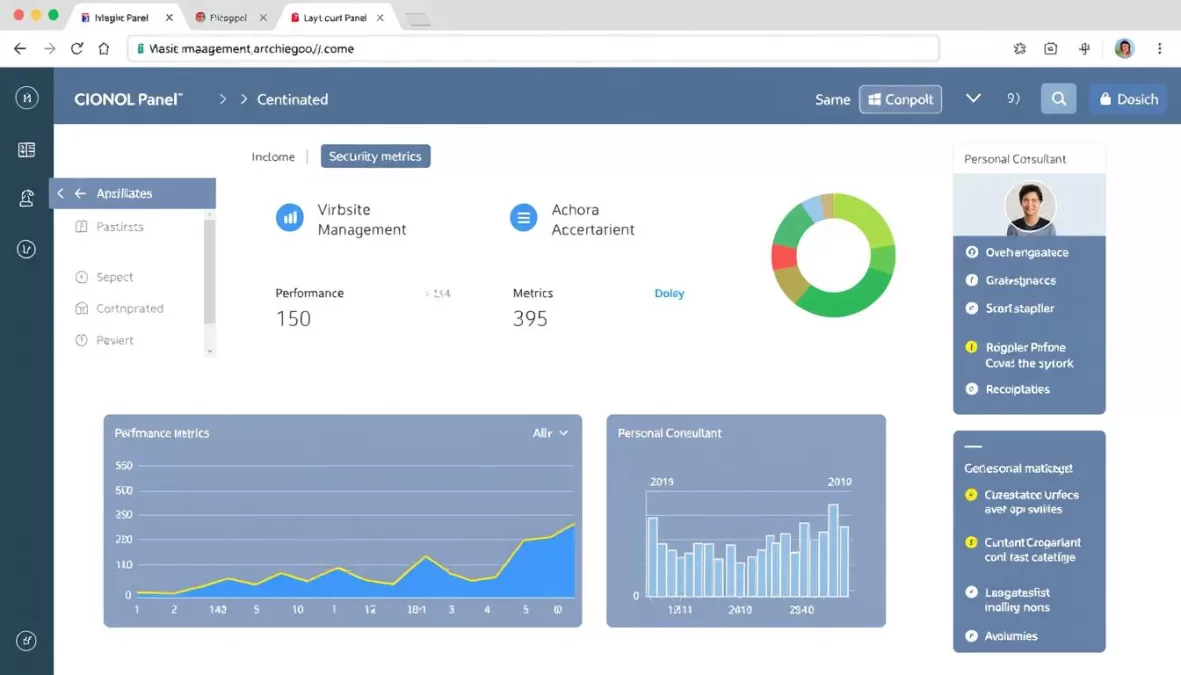This screenshot has width=1181, height=675.
Task: Click the Achora Accertarient list icon
Action: [x=523, y=217]
